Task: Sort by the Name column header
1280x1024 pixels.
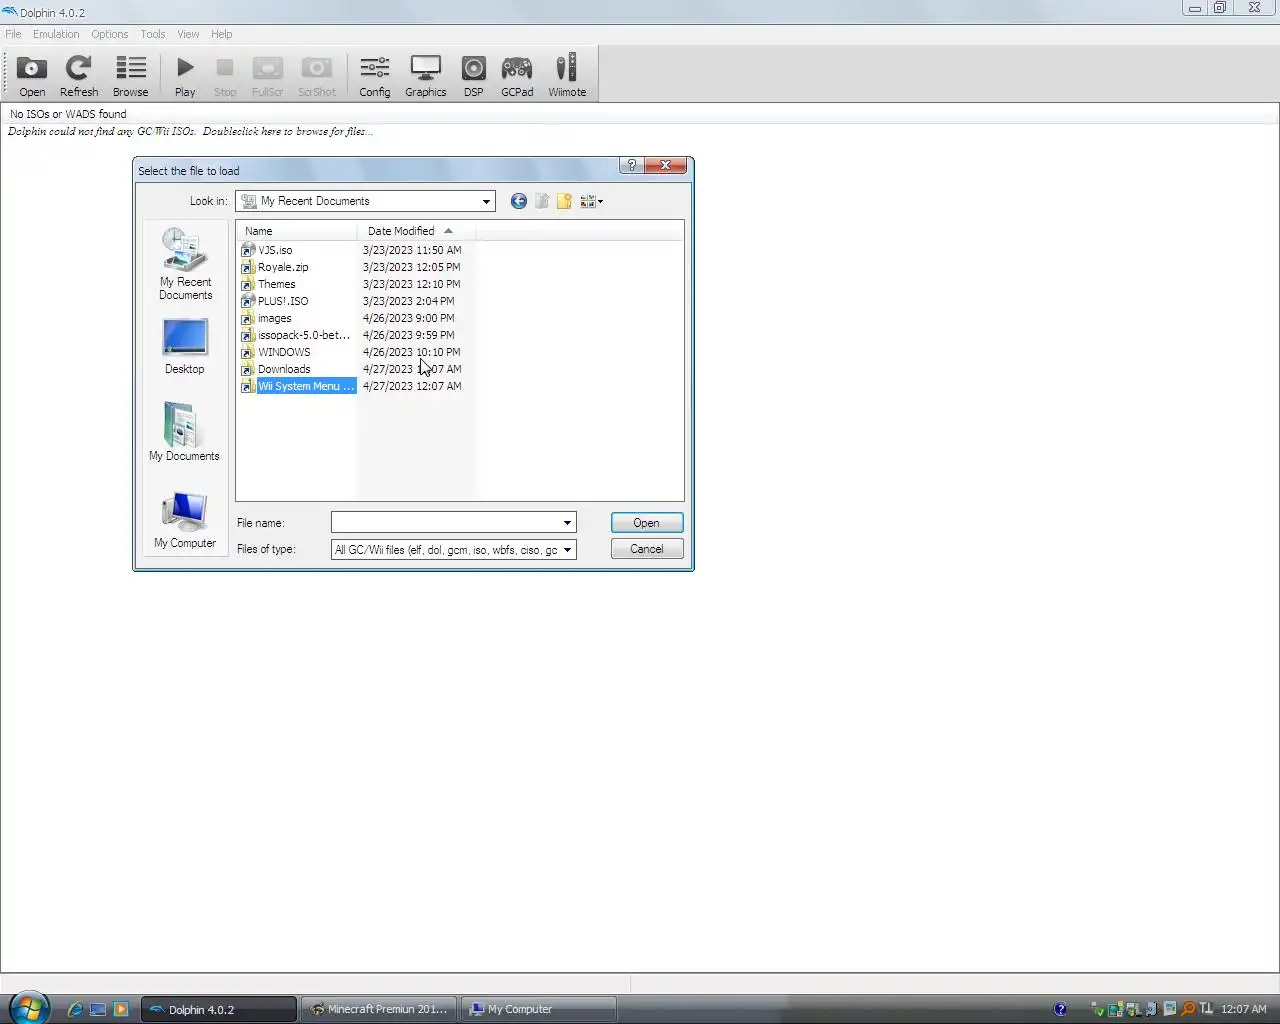Action: tap(297, 231)
